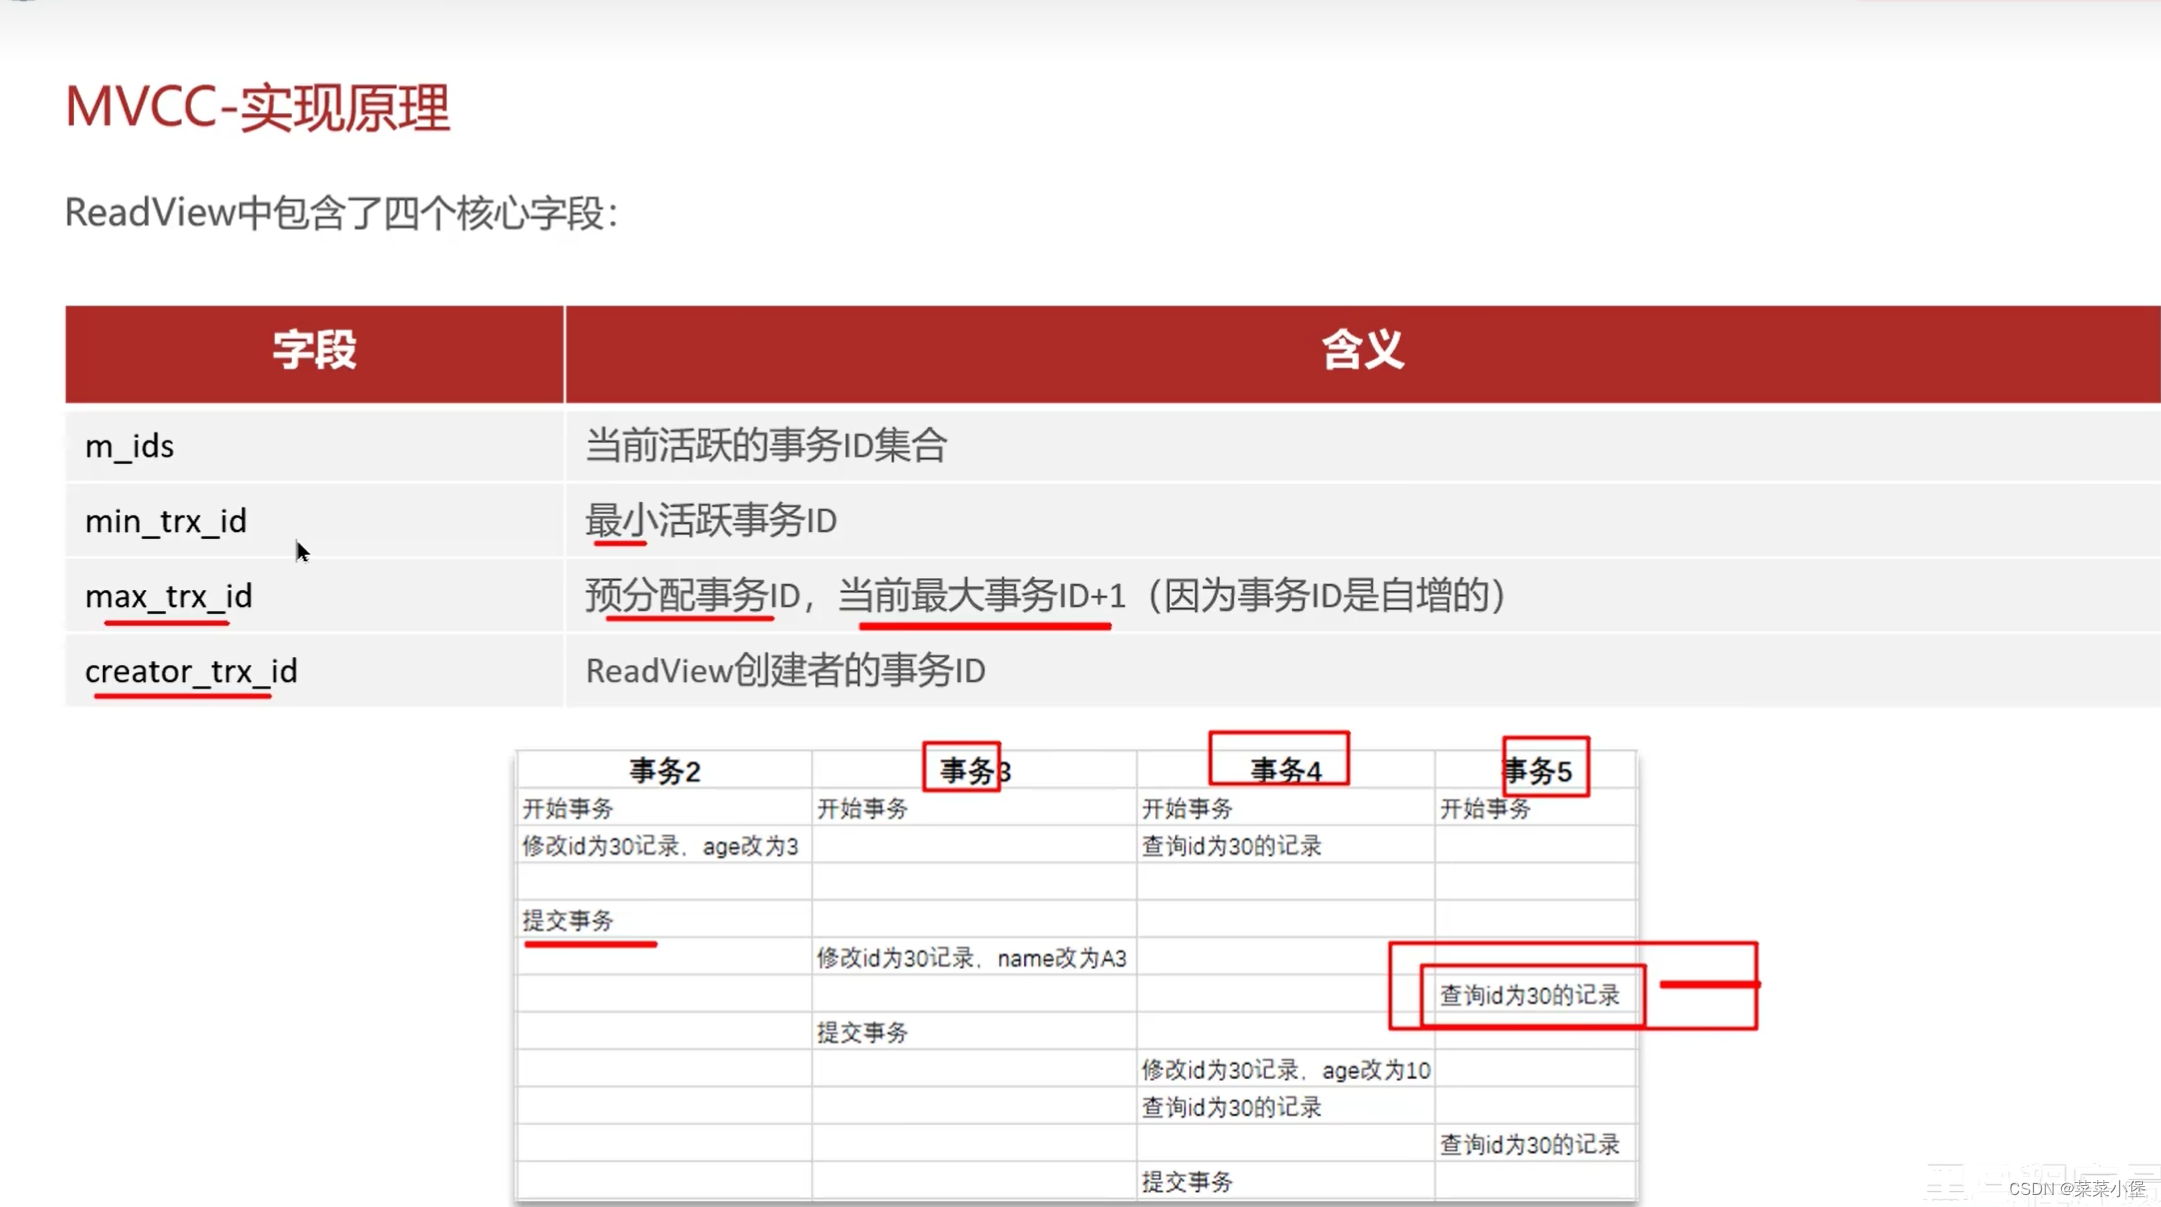Click the last 查询id为30的记录 in 事务5

tap(1530, 1144)
